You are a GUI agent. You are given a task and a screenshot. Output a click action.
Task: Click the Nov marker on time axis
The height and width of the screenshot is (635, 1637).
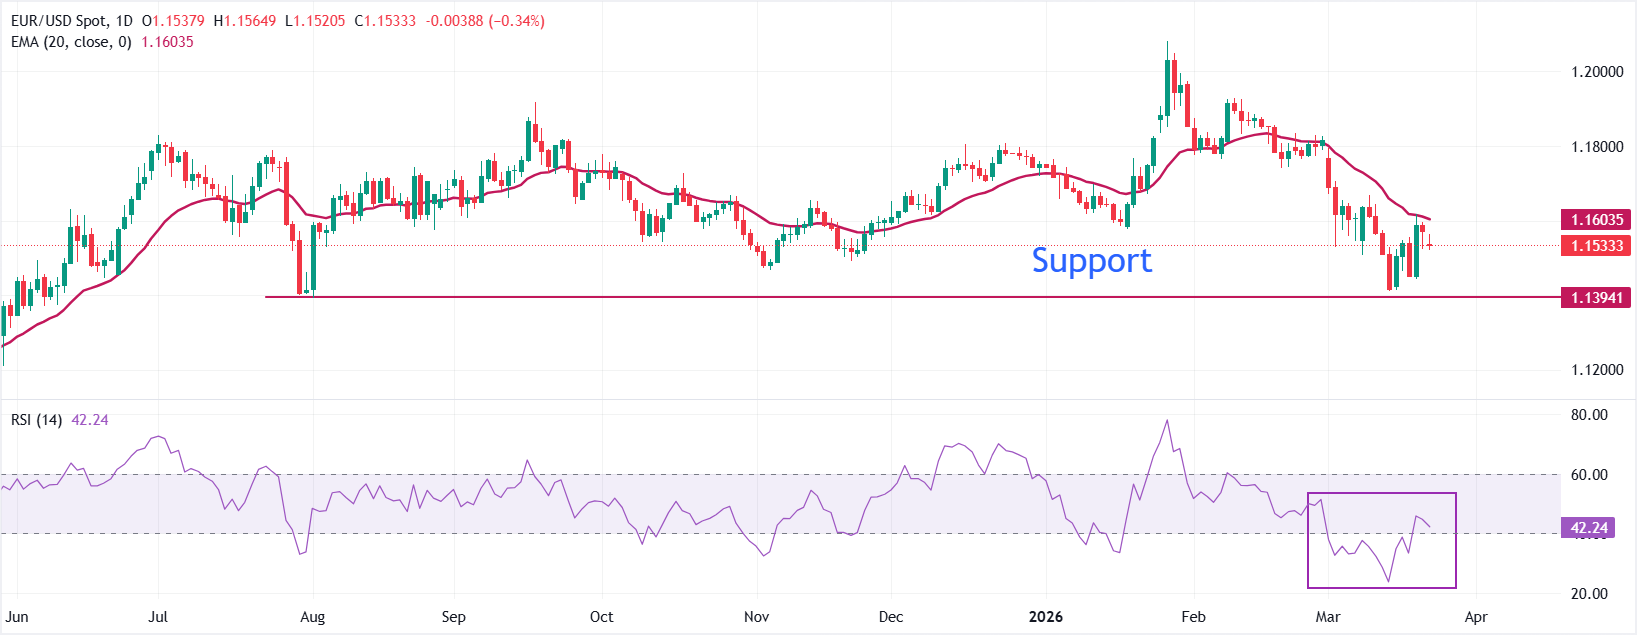756,617
